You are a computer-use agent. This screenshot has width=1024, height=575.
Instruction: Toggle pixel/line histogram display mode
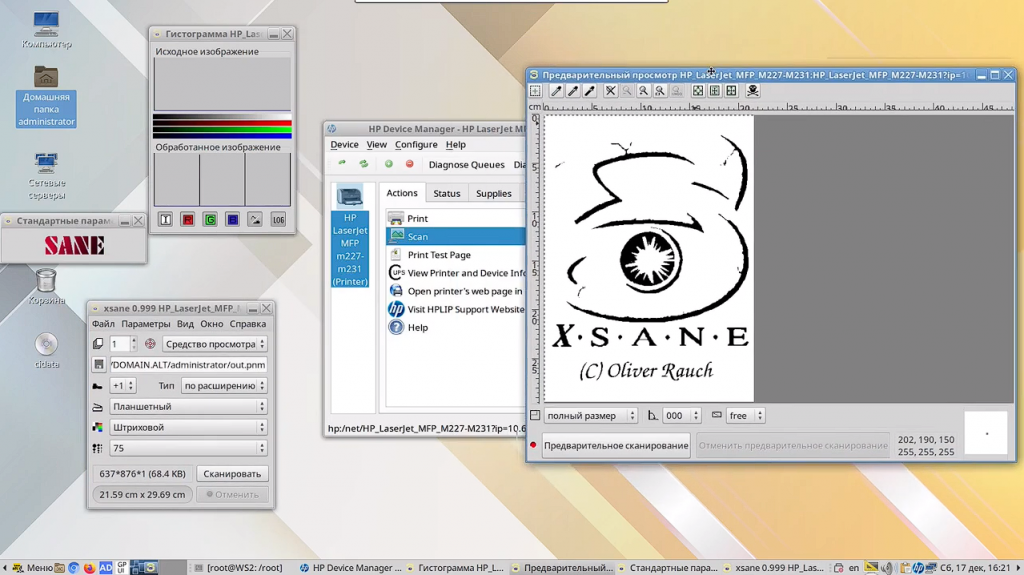(255, 220)
